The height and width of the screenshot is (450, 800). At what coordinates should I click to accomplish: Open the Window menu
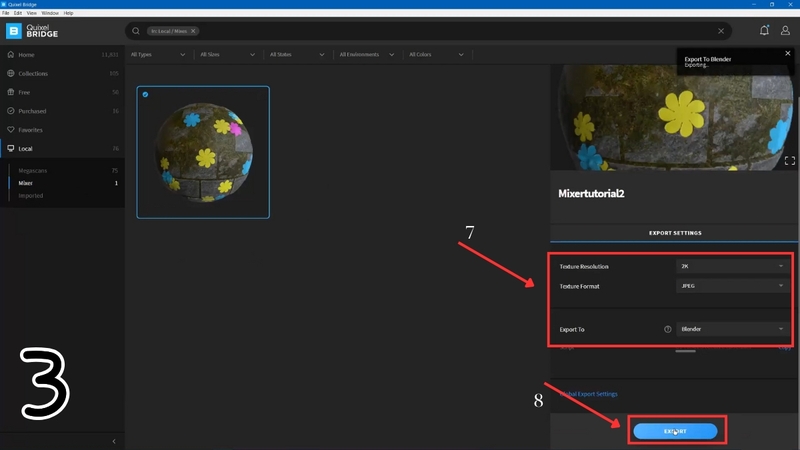tap(50, 13)
